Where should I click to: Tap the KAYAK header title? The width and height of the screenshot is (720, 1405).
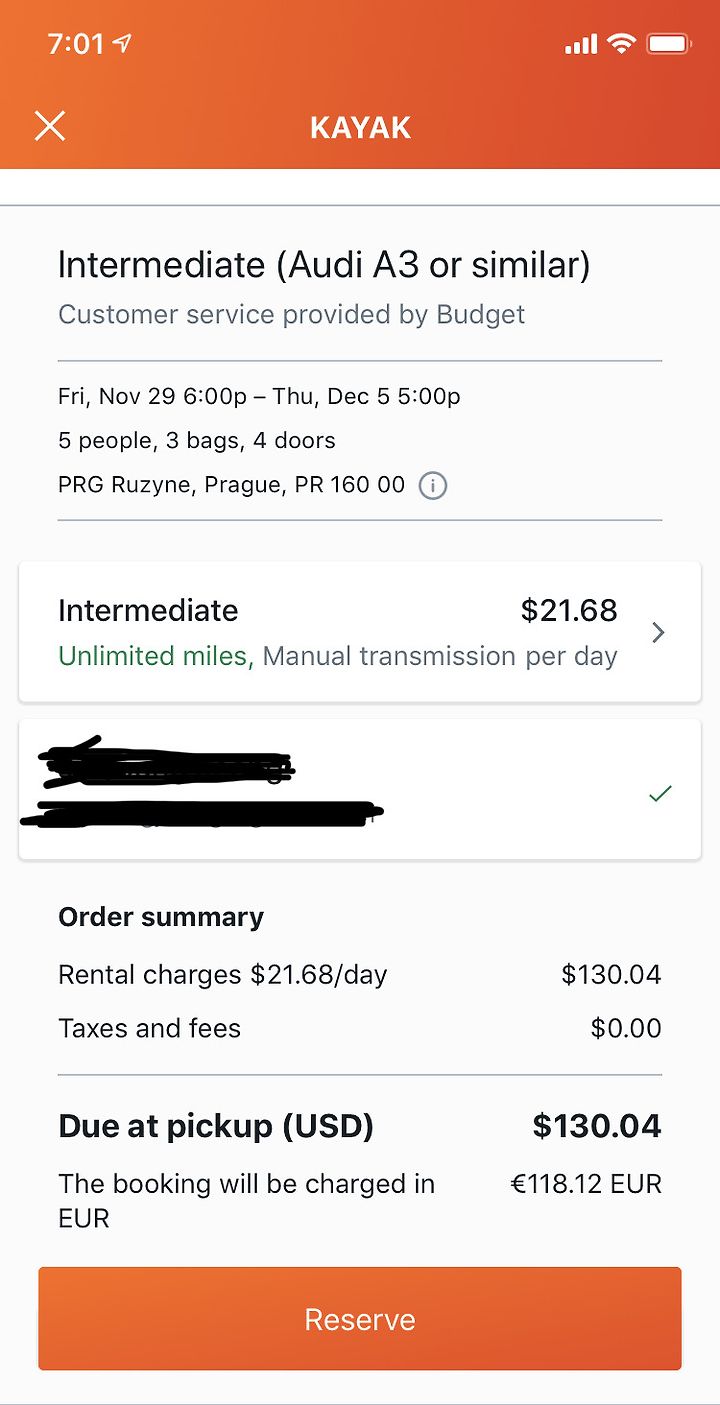pyautogui.click(x=360, y=128)
